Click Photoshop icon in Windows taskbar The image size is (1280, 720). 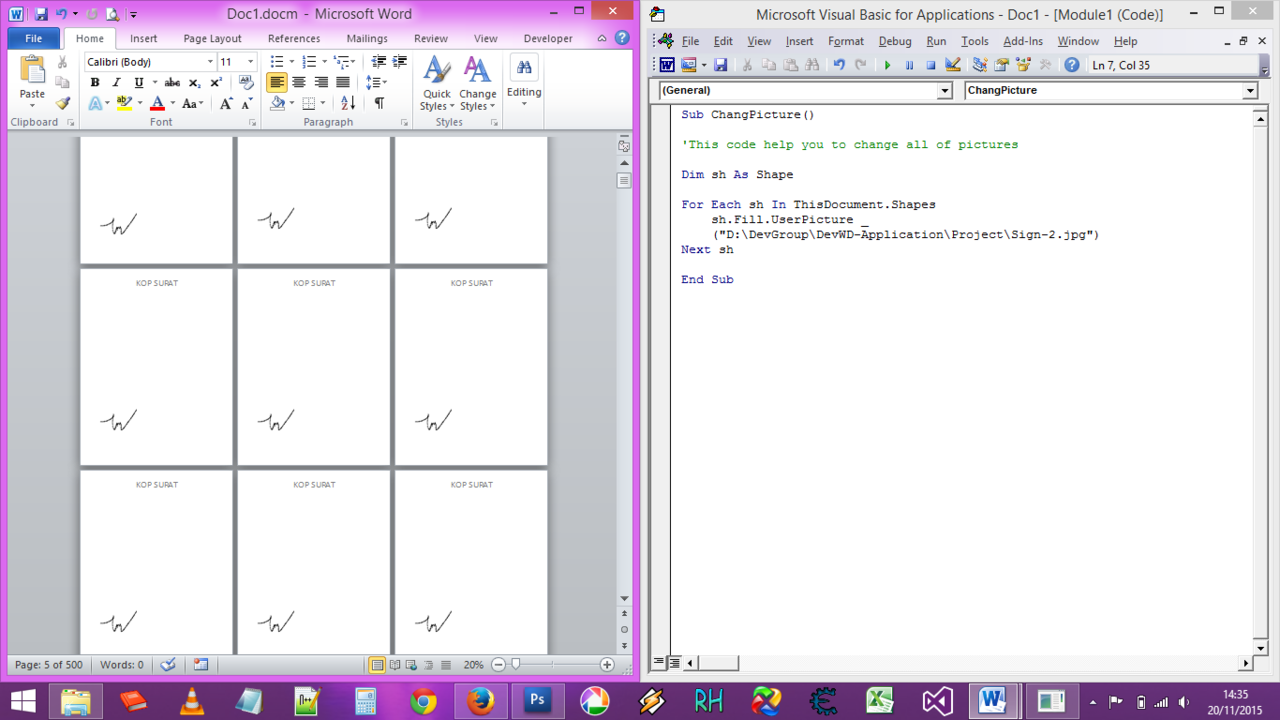[538, 701]
